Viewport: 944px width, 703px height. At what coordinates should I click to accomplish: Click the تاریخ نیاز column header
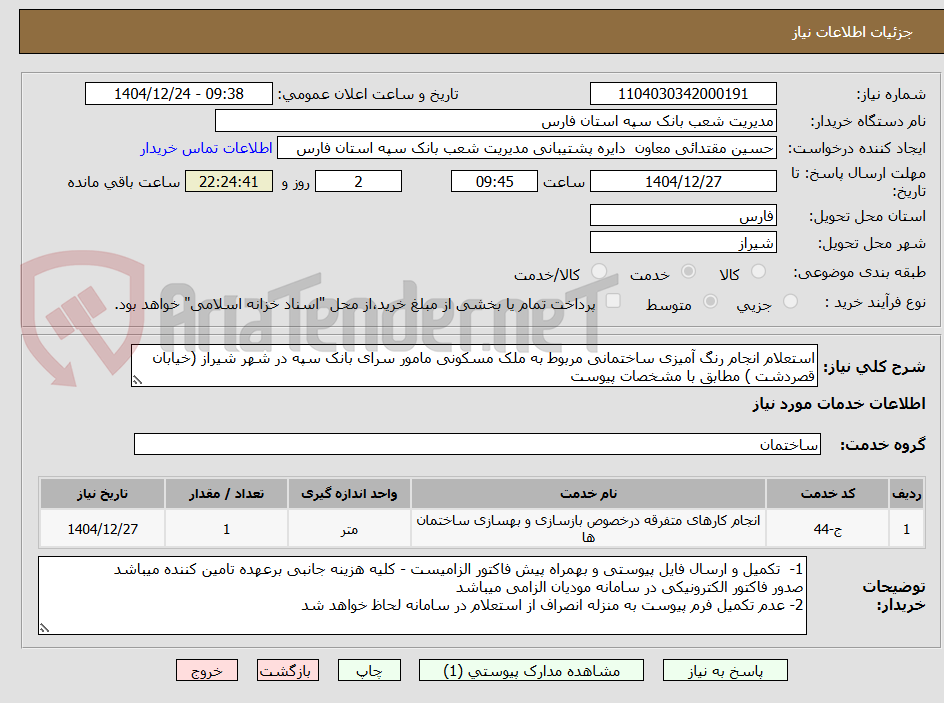tap(102, 494)
